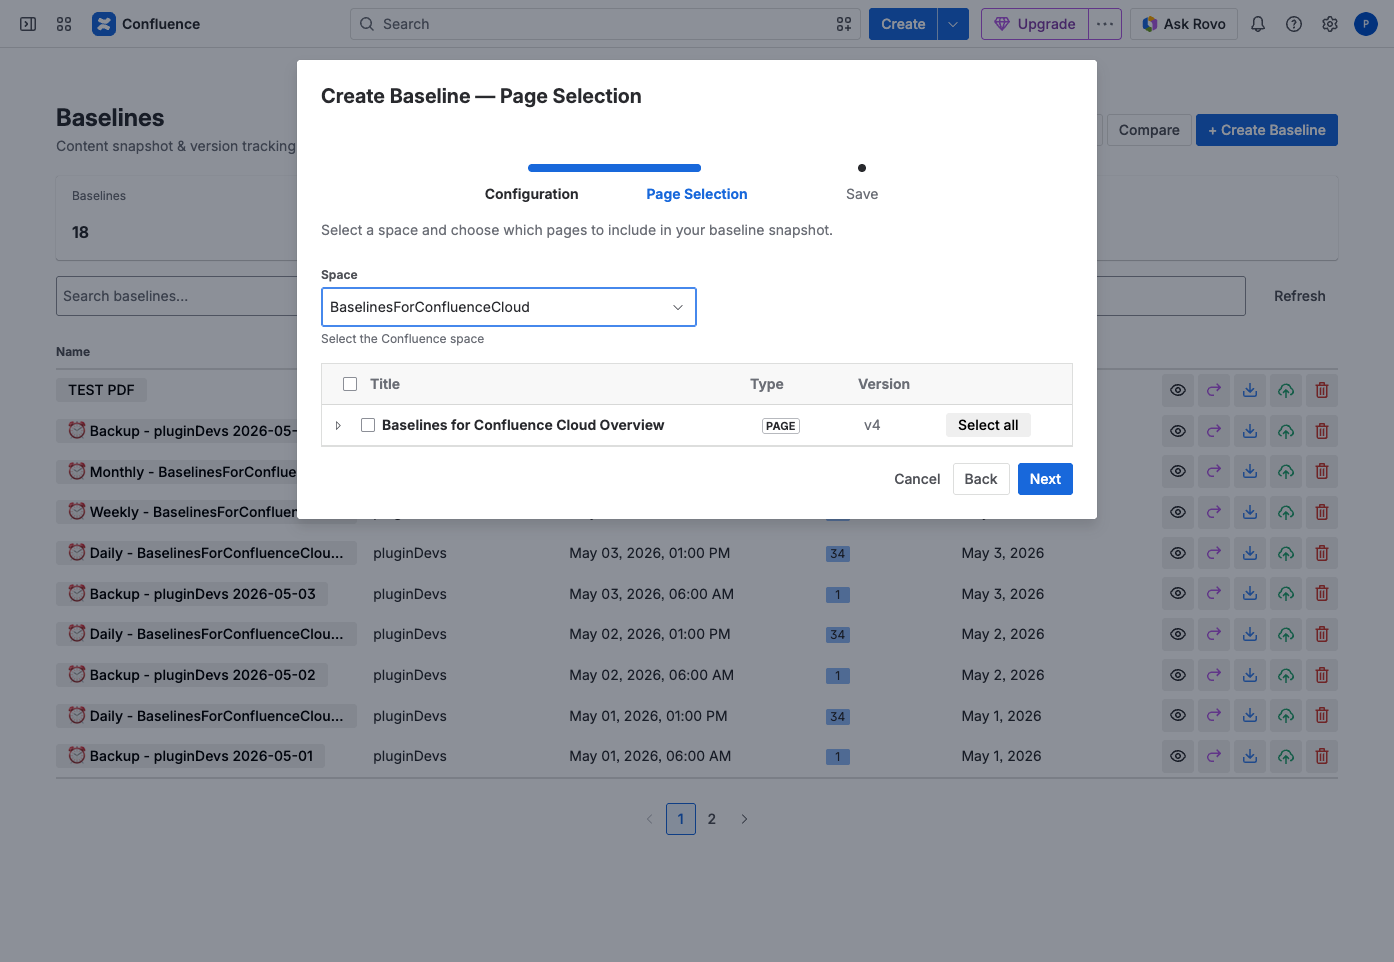Go to Confluence home logo
1394x962 pixels.
click(x=146, y=24)
